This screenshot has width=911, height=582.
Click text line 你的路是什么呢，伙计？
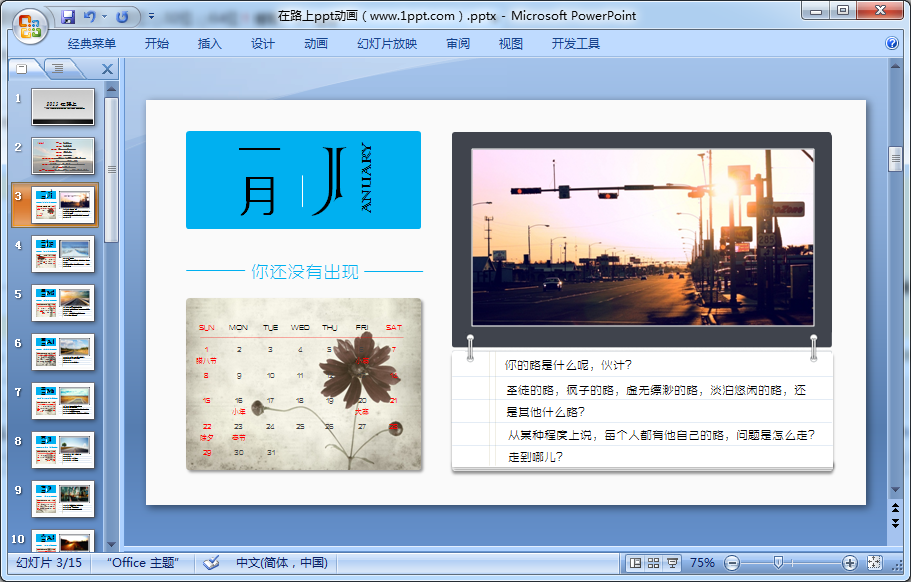coord(568,365)
